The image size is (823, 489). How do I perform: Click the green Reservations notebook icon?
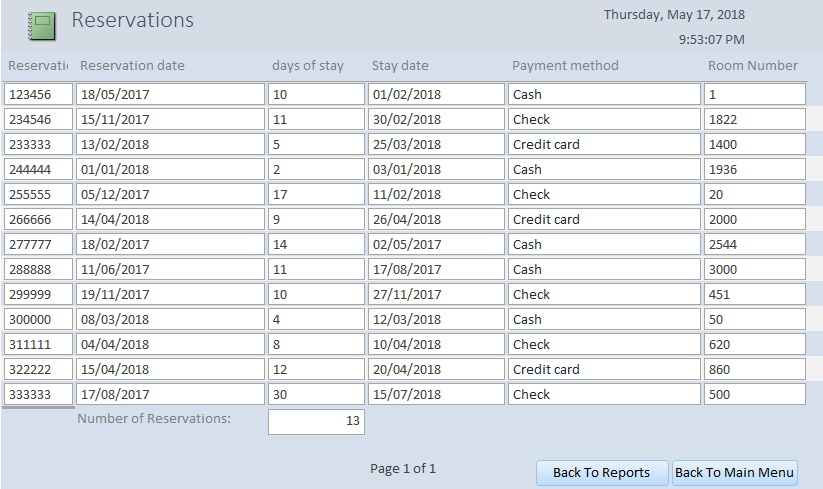41,24
